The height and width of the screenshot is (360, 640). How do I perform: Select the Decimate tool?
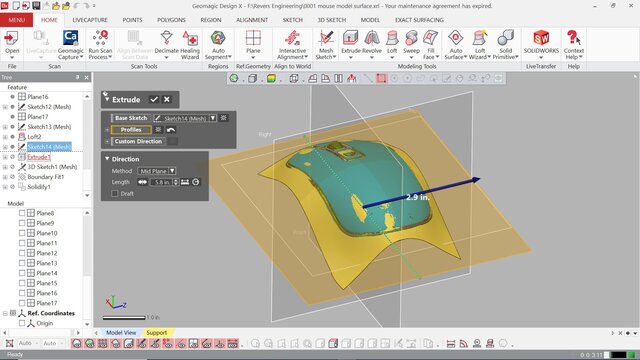tap(167, 44)
